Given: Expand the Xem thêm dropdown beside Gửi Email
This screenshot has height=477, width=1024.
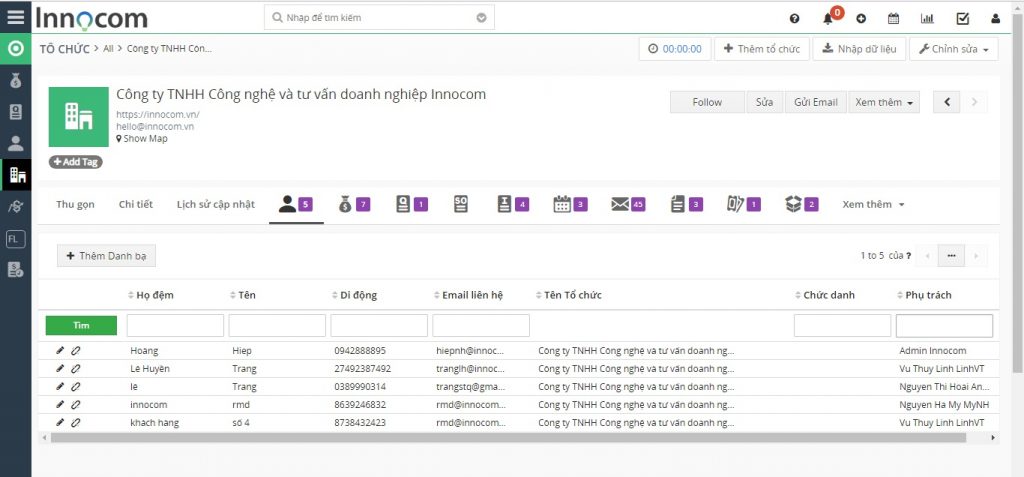Looking at the screenshot, I should (x=884, y=102).
